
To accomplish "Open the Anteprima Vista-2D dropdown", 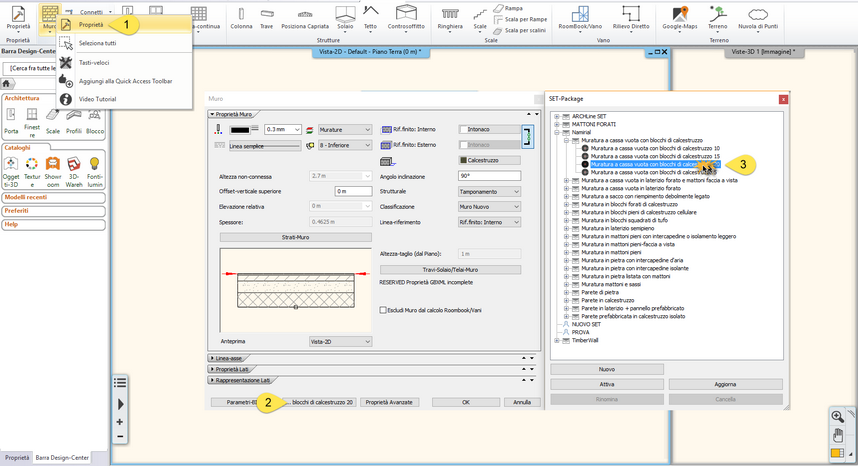I will click(x=340, y=341).
